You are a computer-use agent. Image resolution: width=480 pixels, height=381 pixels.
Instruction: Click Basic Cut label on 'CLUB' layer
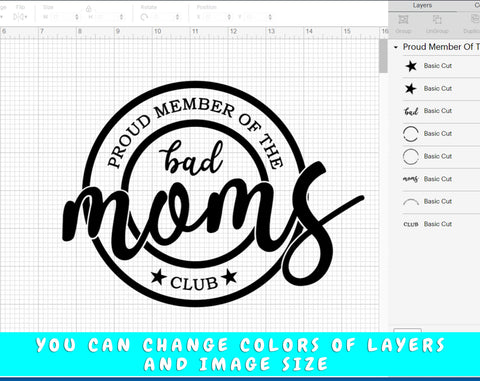pyautogui.click(x=438, y=224)
